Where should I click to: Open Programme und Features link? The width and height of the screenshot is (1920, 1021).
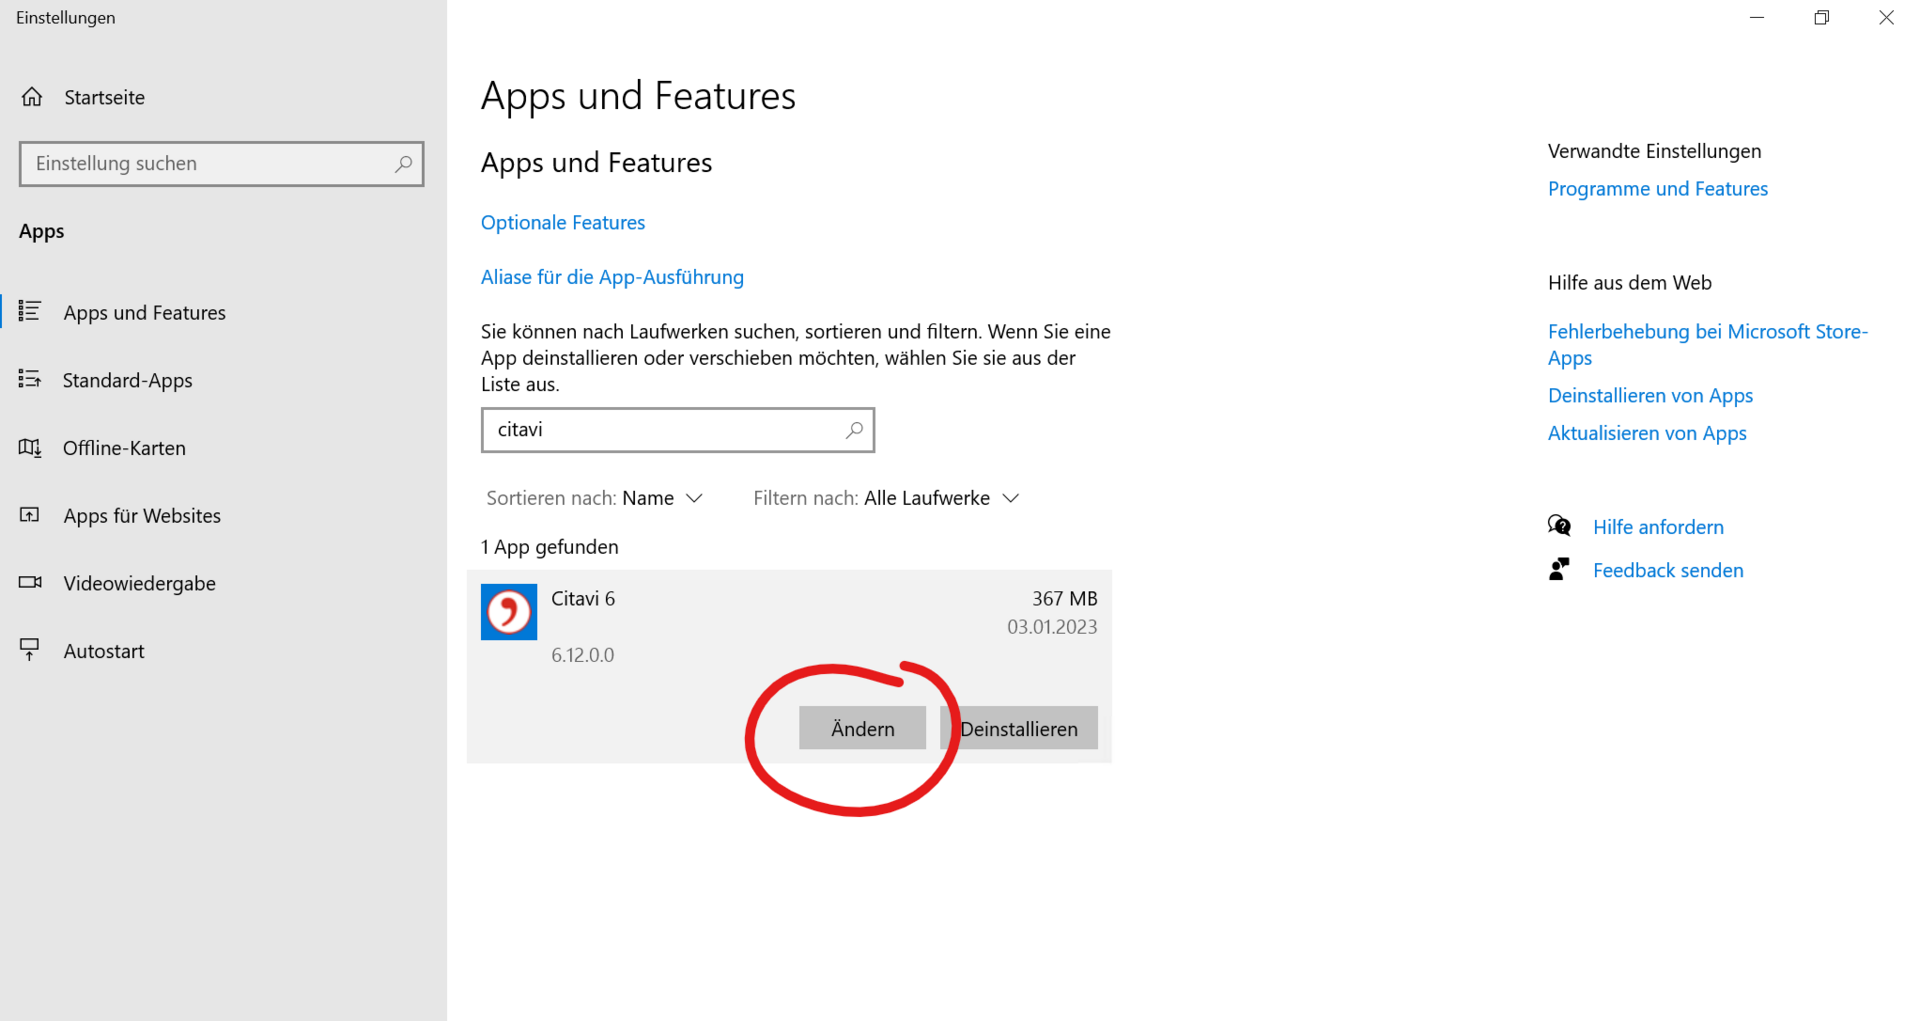tap(1657, 189)
